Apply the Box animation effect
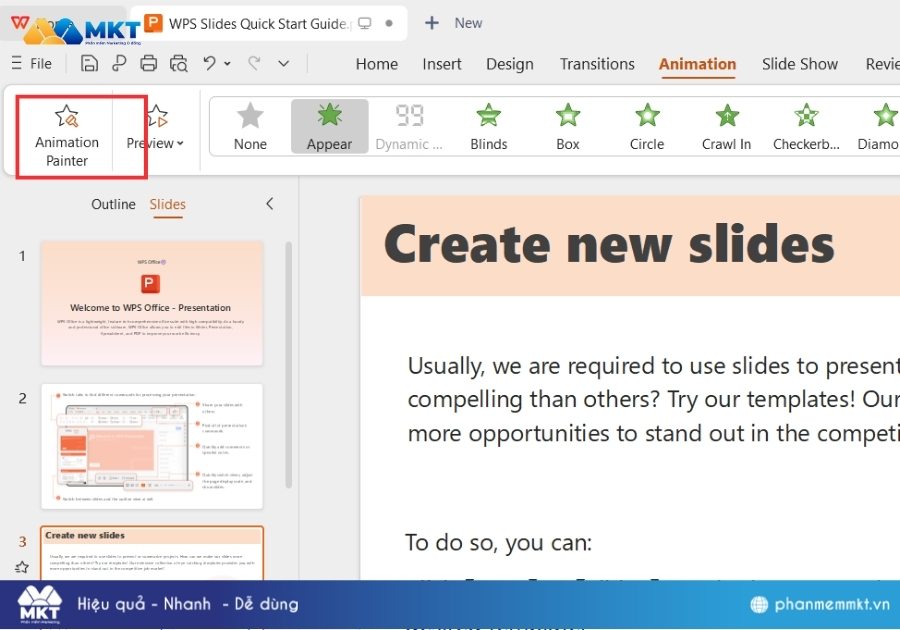 point(568,126)
